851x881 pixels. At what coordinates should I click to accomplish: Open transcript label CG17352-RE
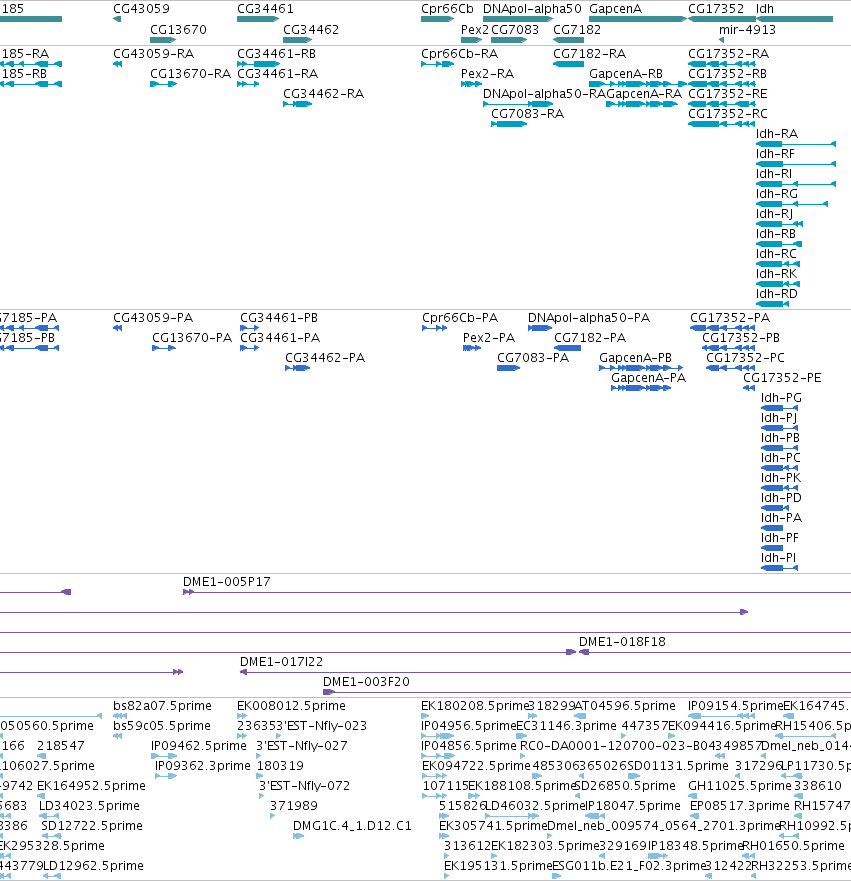[728, 94]
